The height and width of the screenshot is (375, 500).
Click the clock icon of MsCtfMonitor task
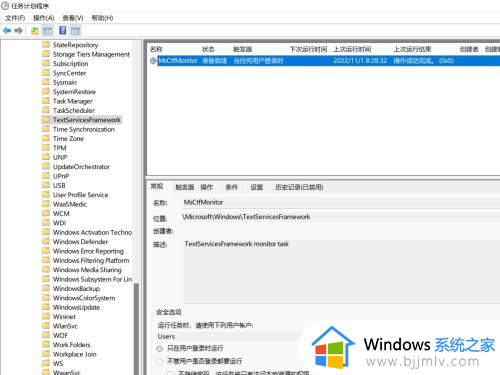pos(153,61)
